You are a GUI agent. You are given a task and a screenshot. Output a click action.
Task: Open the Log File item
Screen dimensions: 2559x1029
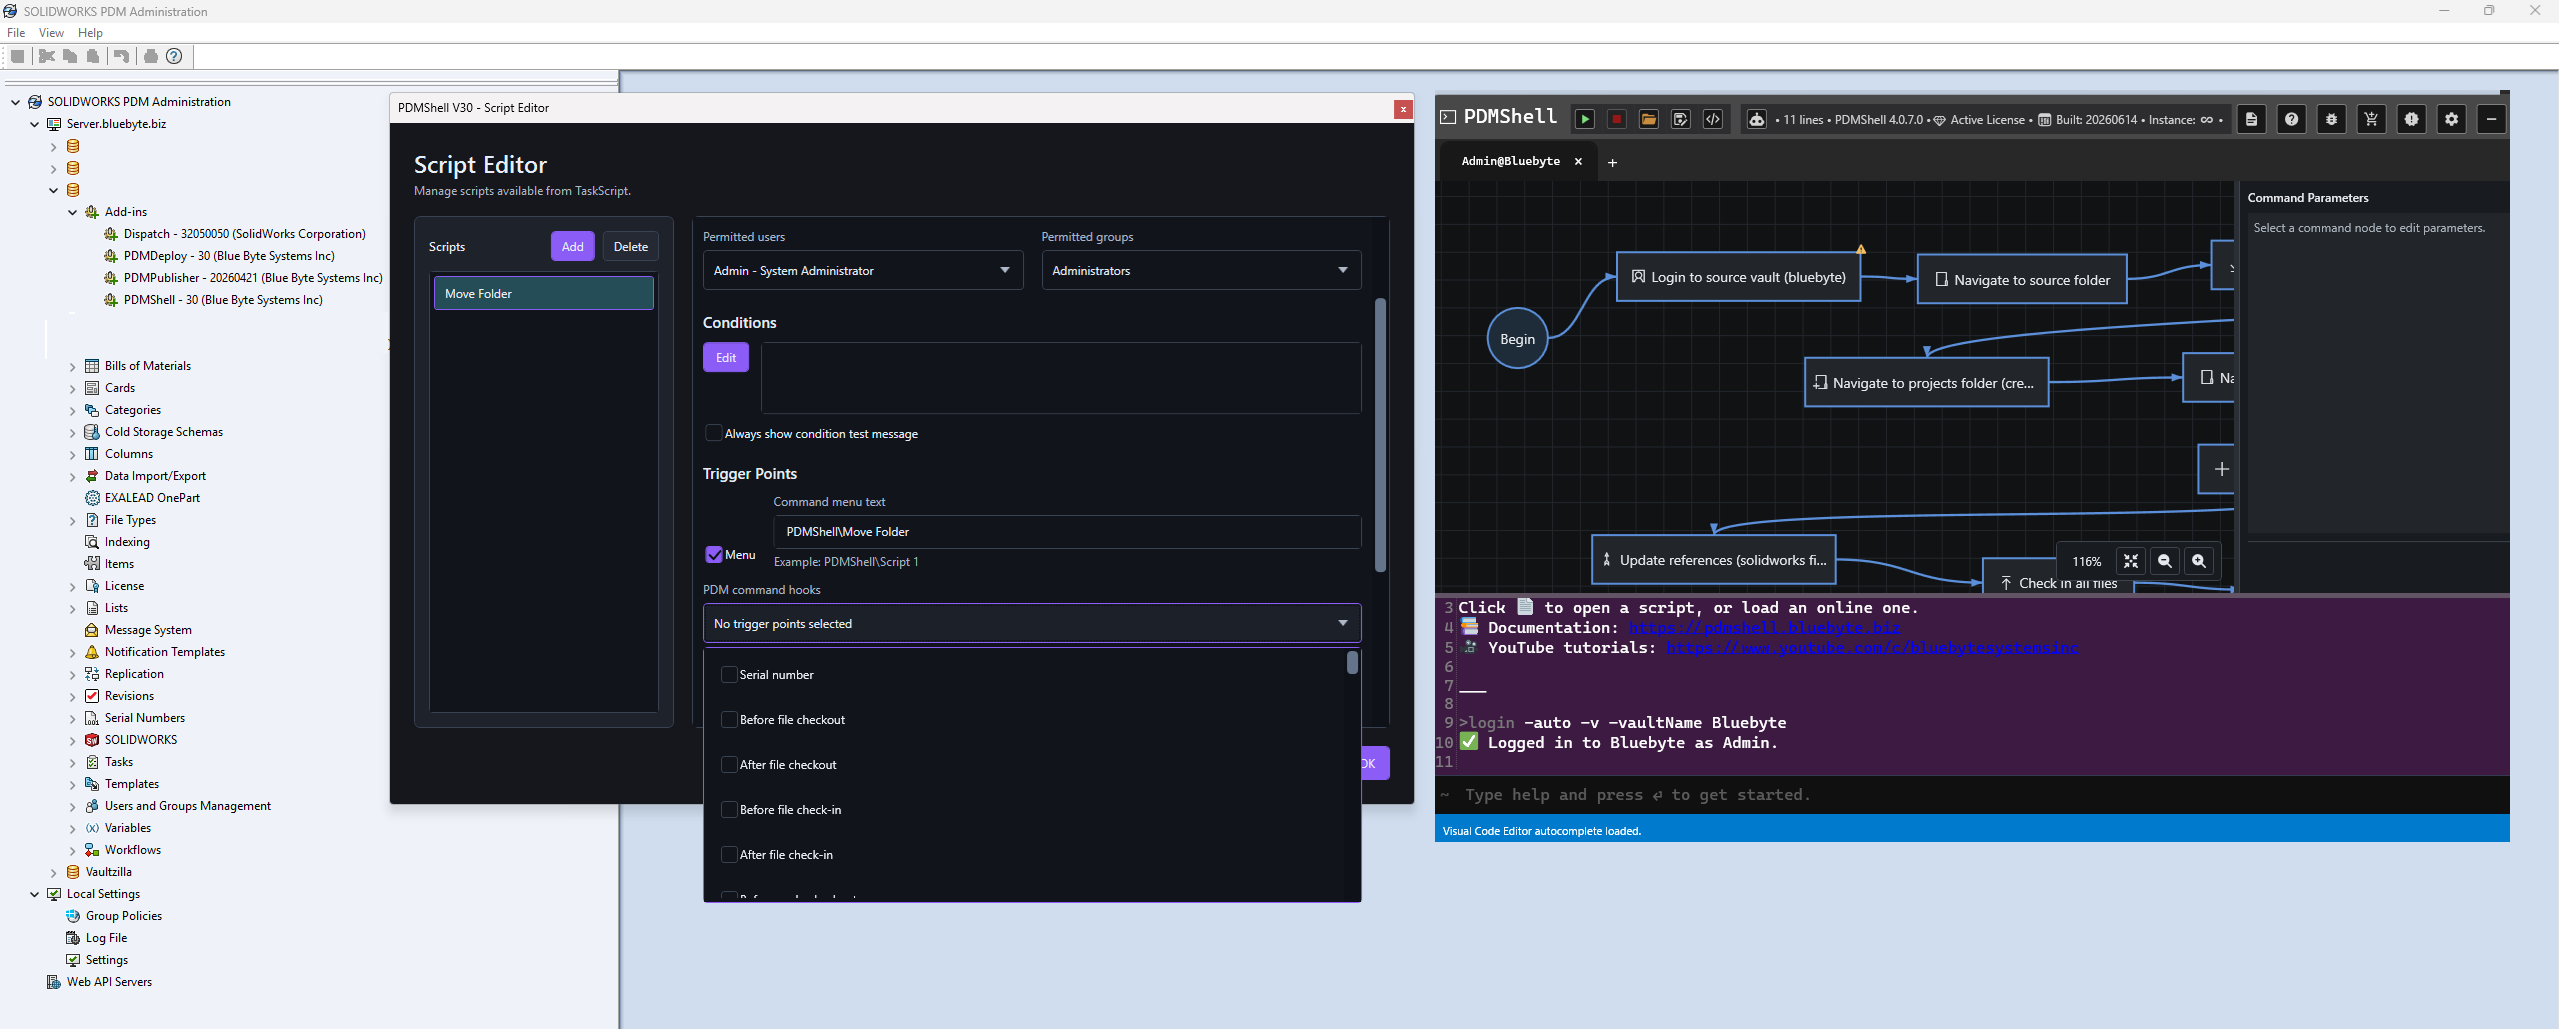coord(106,938)
